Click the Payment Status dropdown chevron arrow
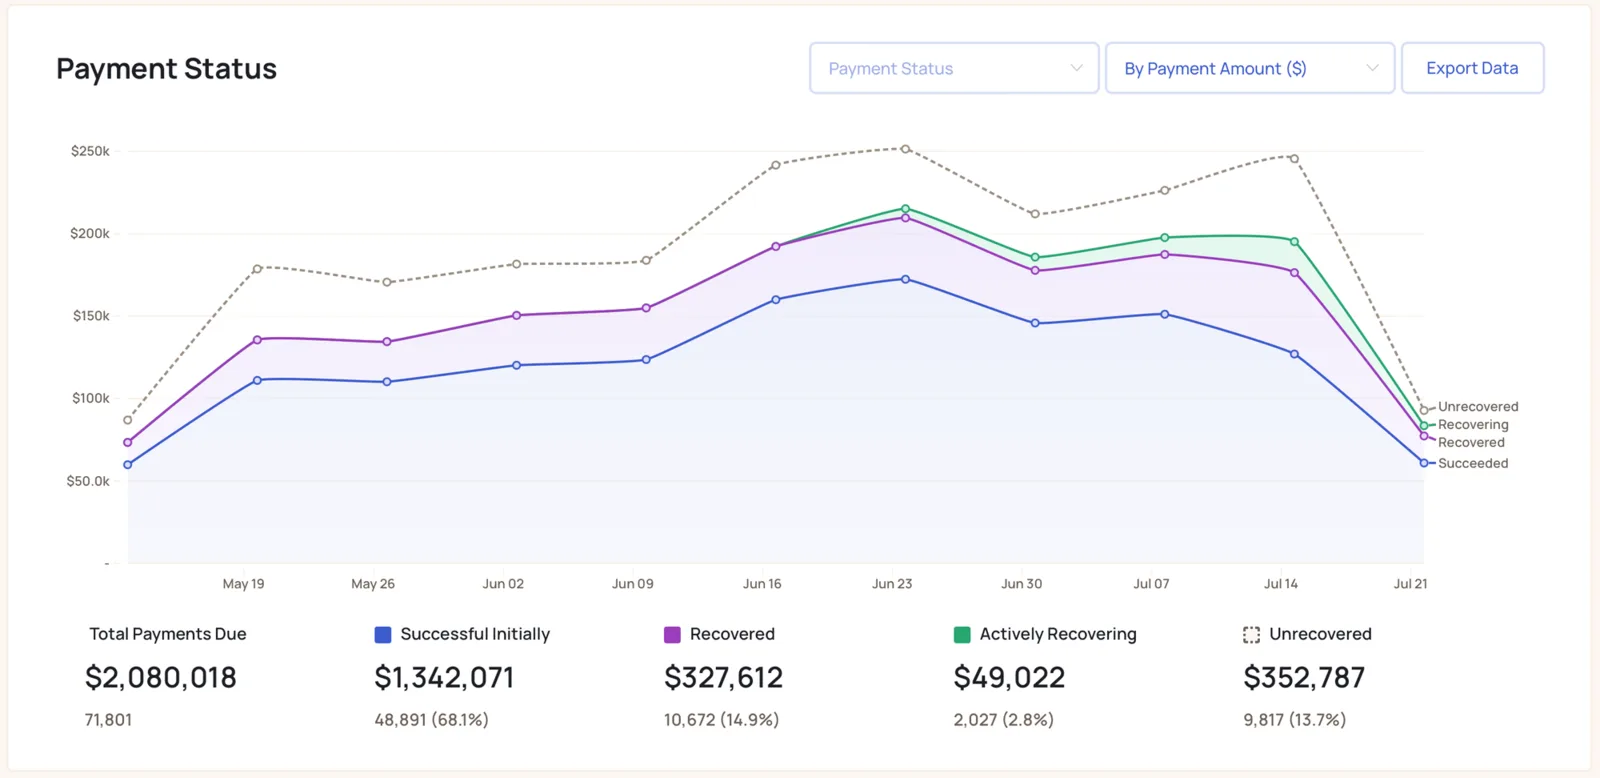 tap(1077, 68)
